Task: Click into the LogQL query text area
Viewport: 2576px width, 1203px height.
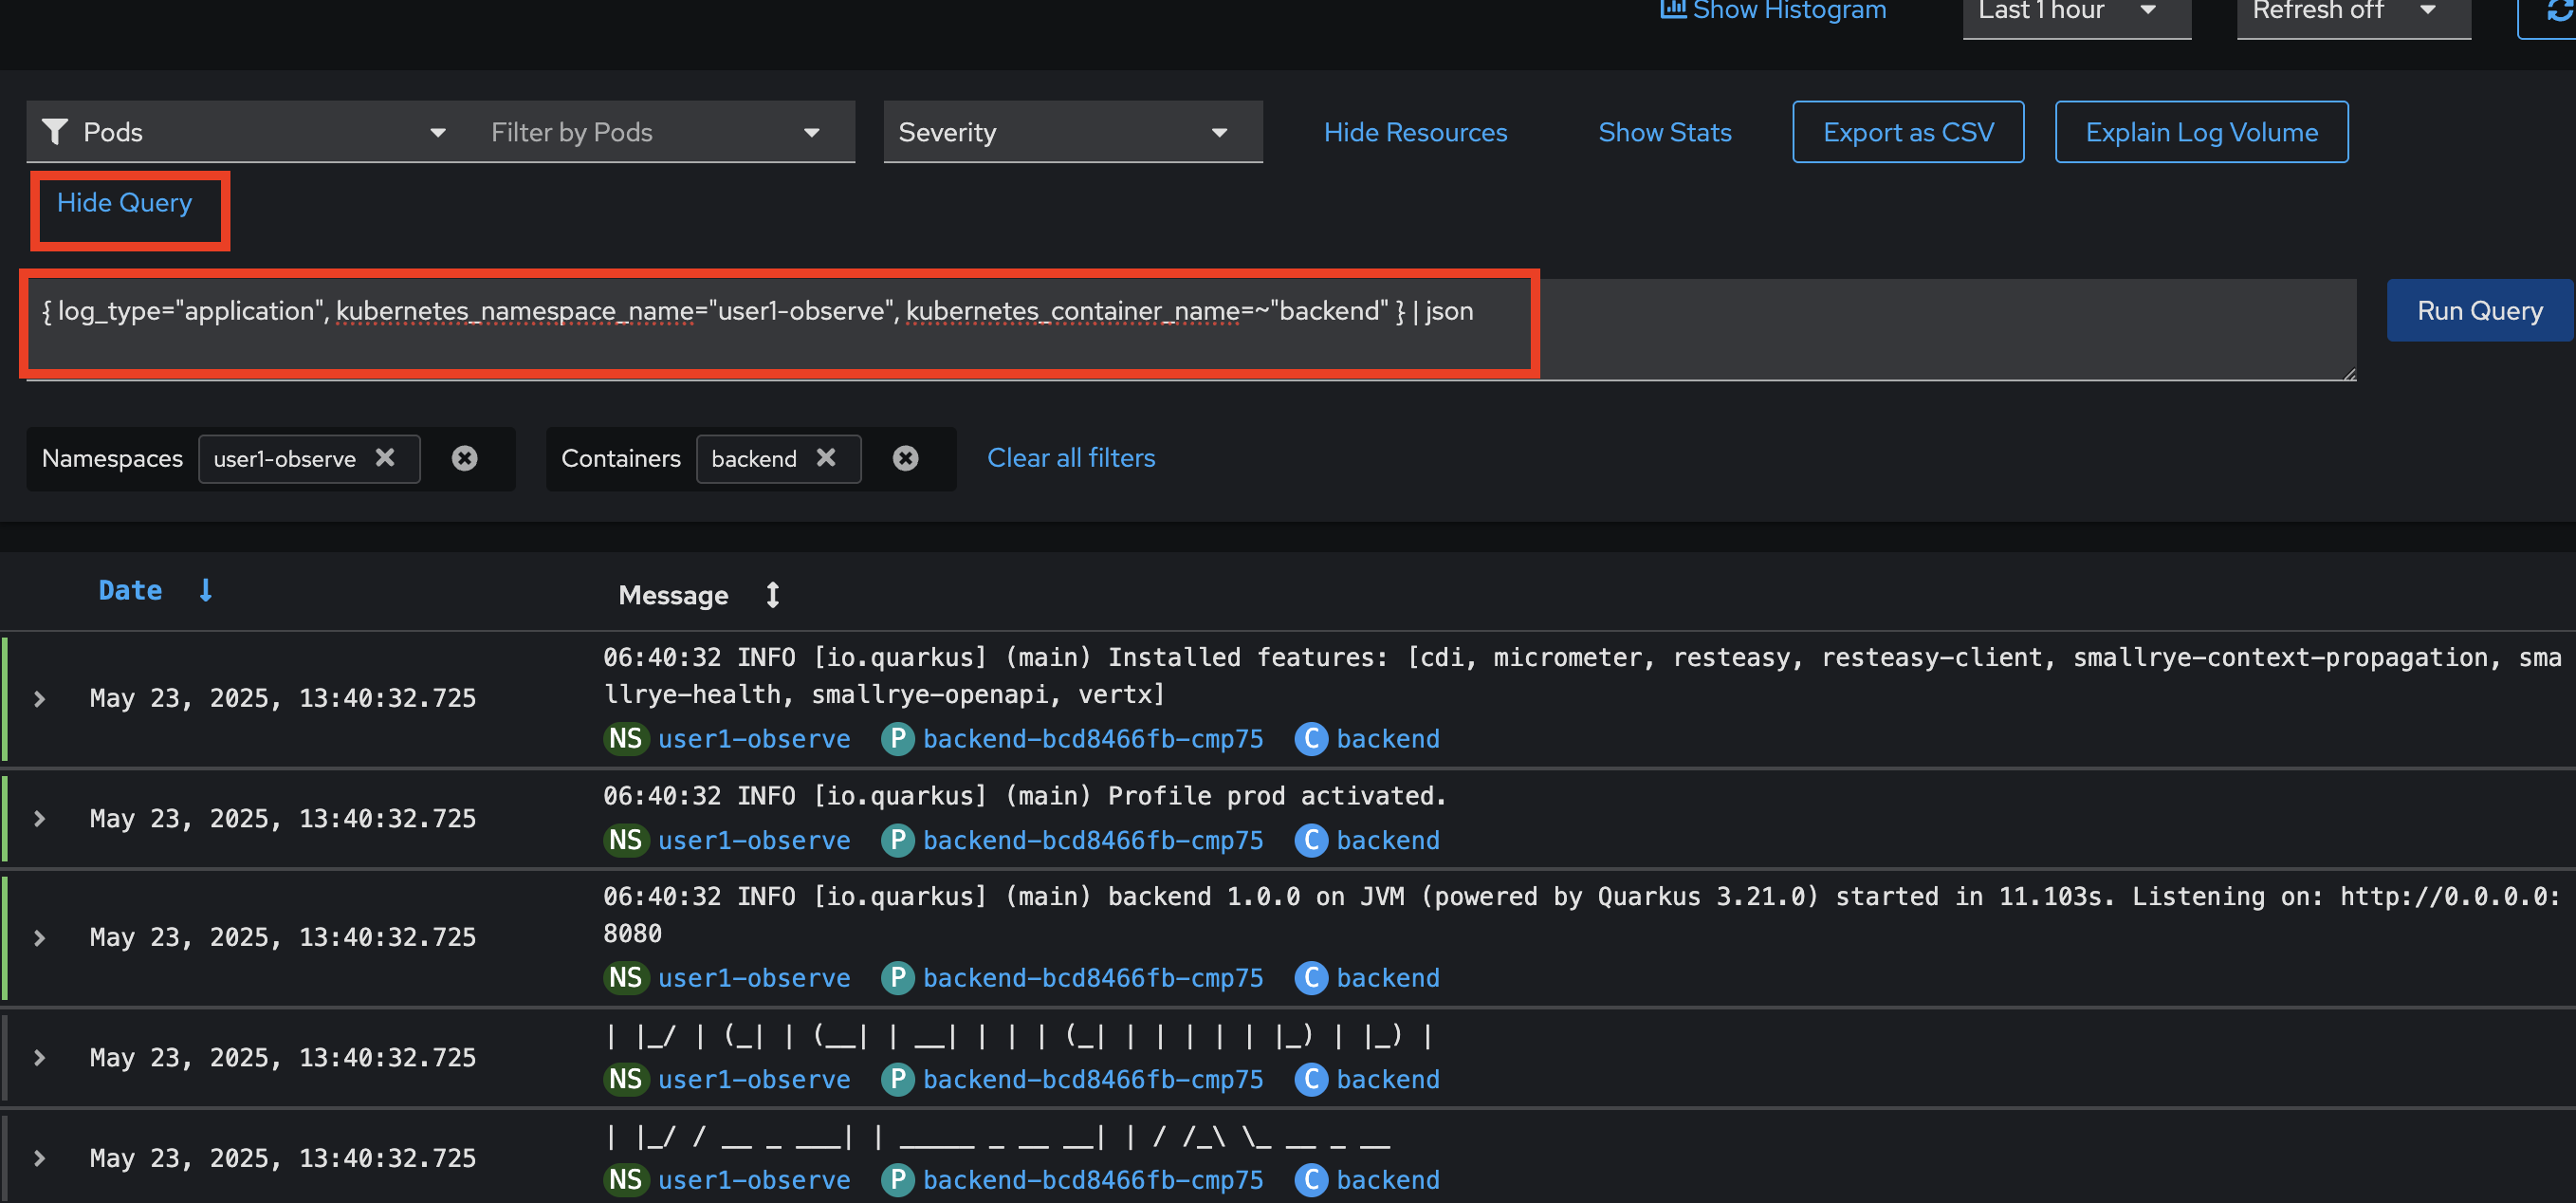Action: click(x=1190, y=329)
